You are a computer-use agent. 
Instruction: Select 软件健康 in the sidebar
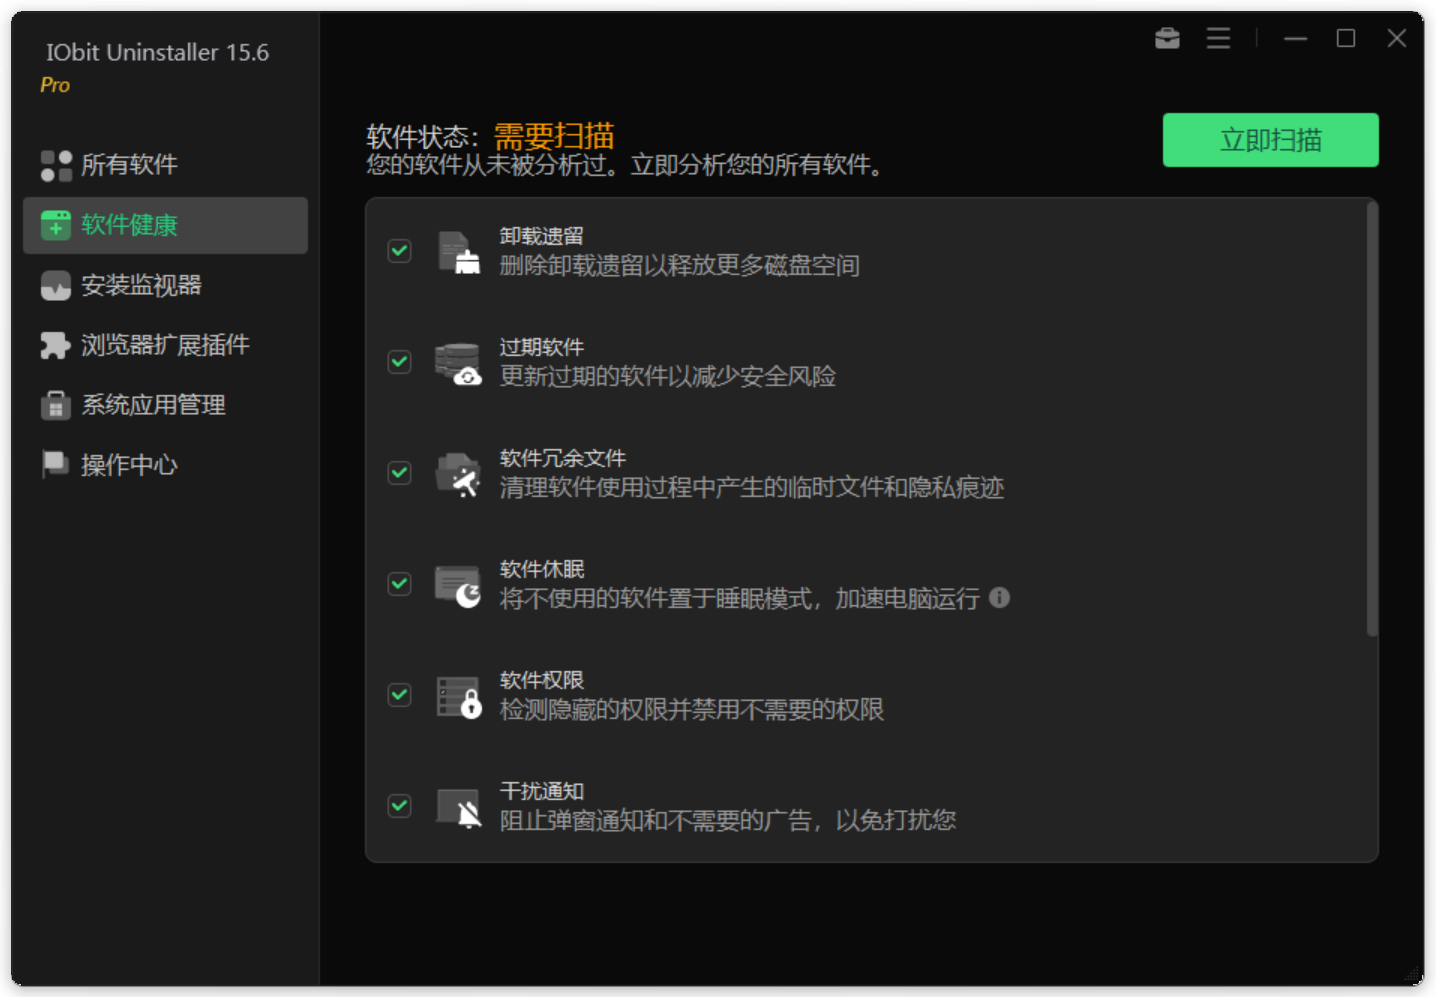point(165,225)
